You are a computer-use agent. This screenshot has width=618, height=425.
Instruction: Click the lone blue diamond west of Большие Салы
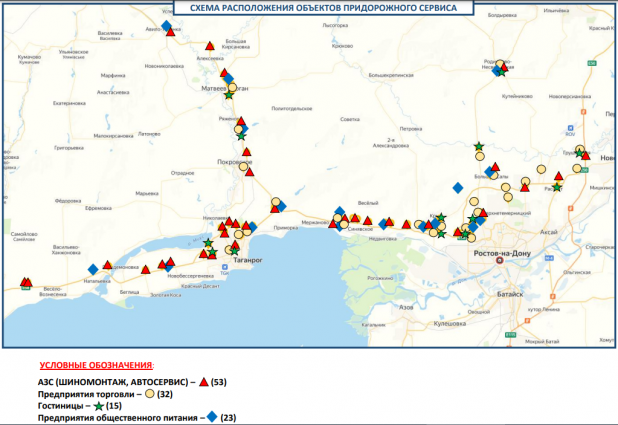click(x=458, y=188)
